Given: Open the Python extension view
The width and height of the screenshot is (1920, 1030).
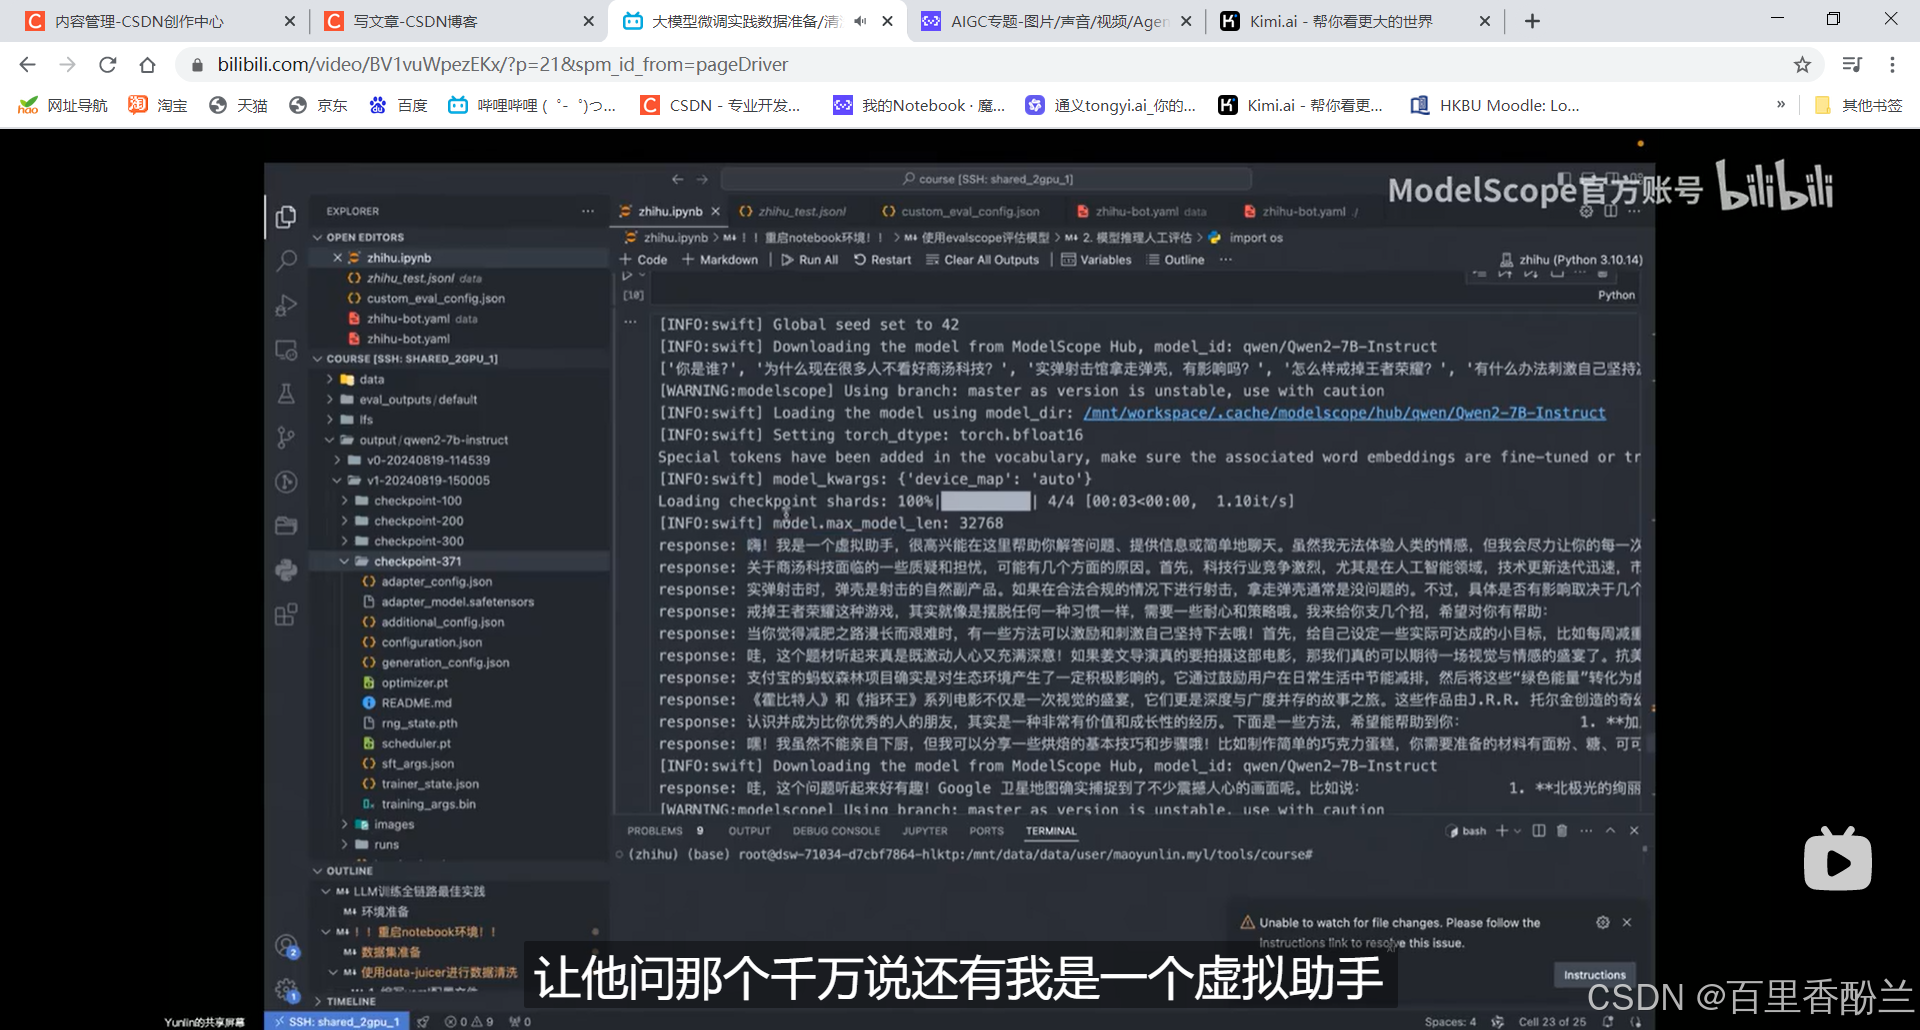Looking at the screenshot, I should [x=286, y=570].
